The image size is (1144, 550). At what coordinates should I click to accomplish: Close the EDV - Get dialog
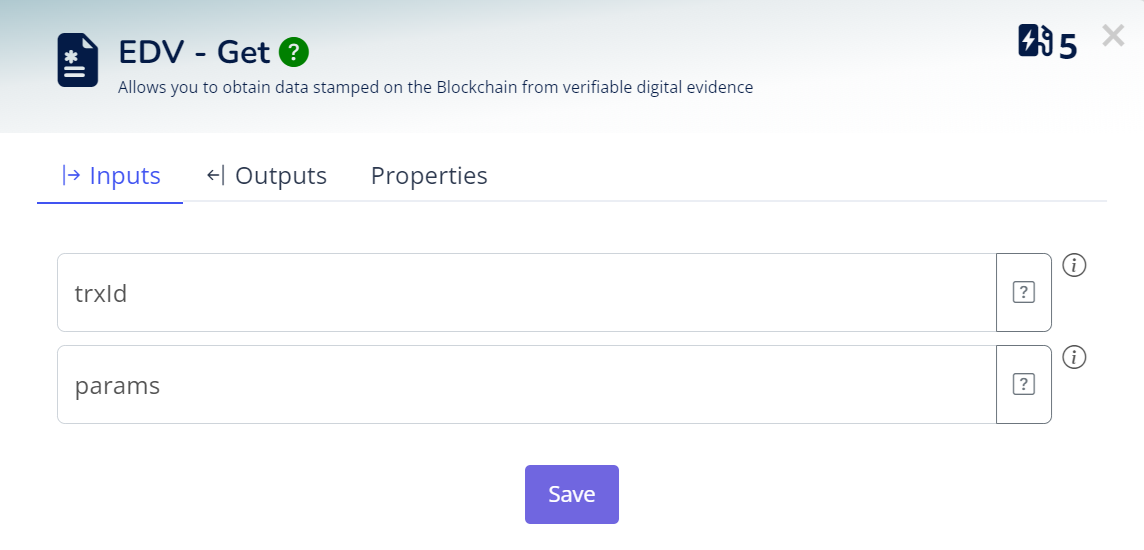1113,37
